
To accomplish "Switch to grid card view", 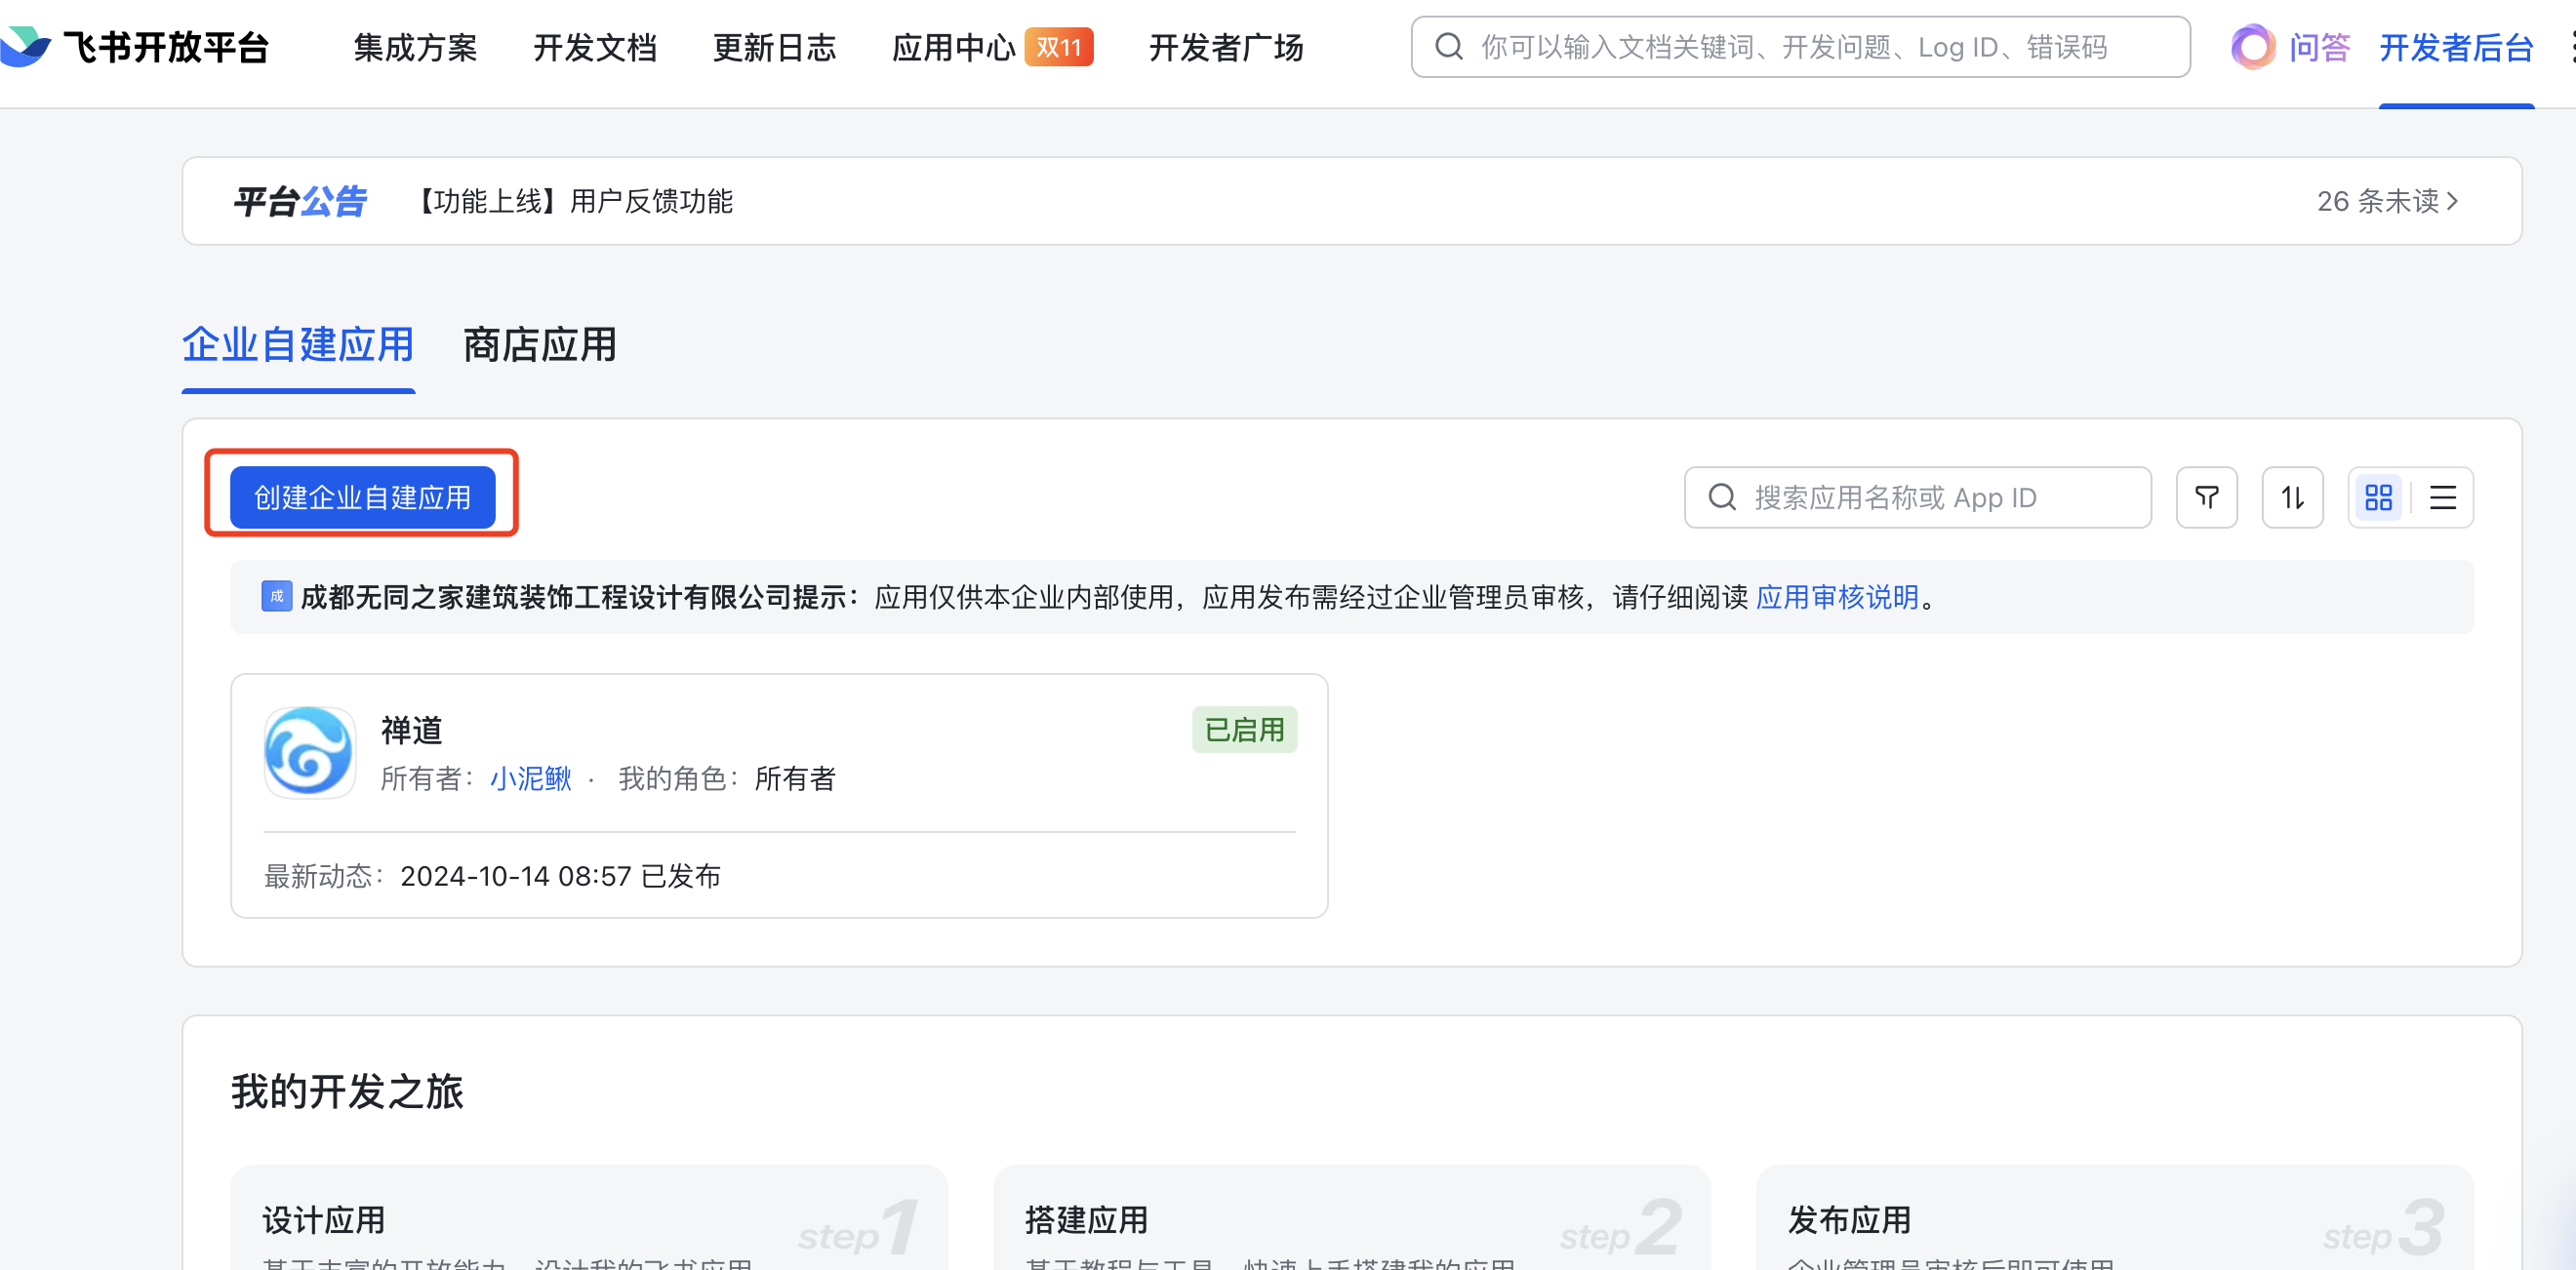I will coord(2378,497).
